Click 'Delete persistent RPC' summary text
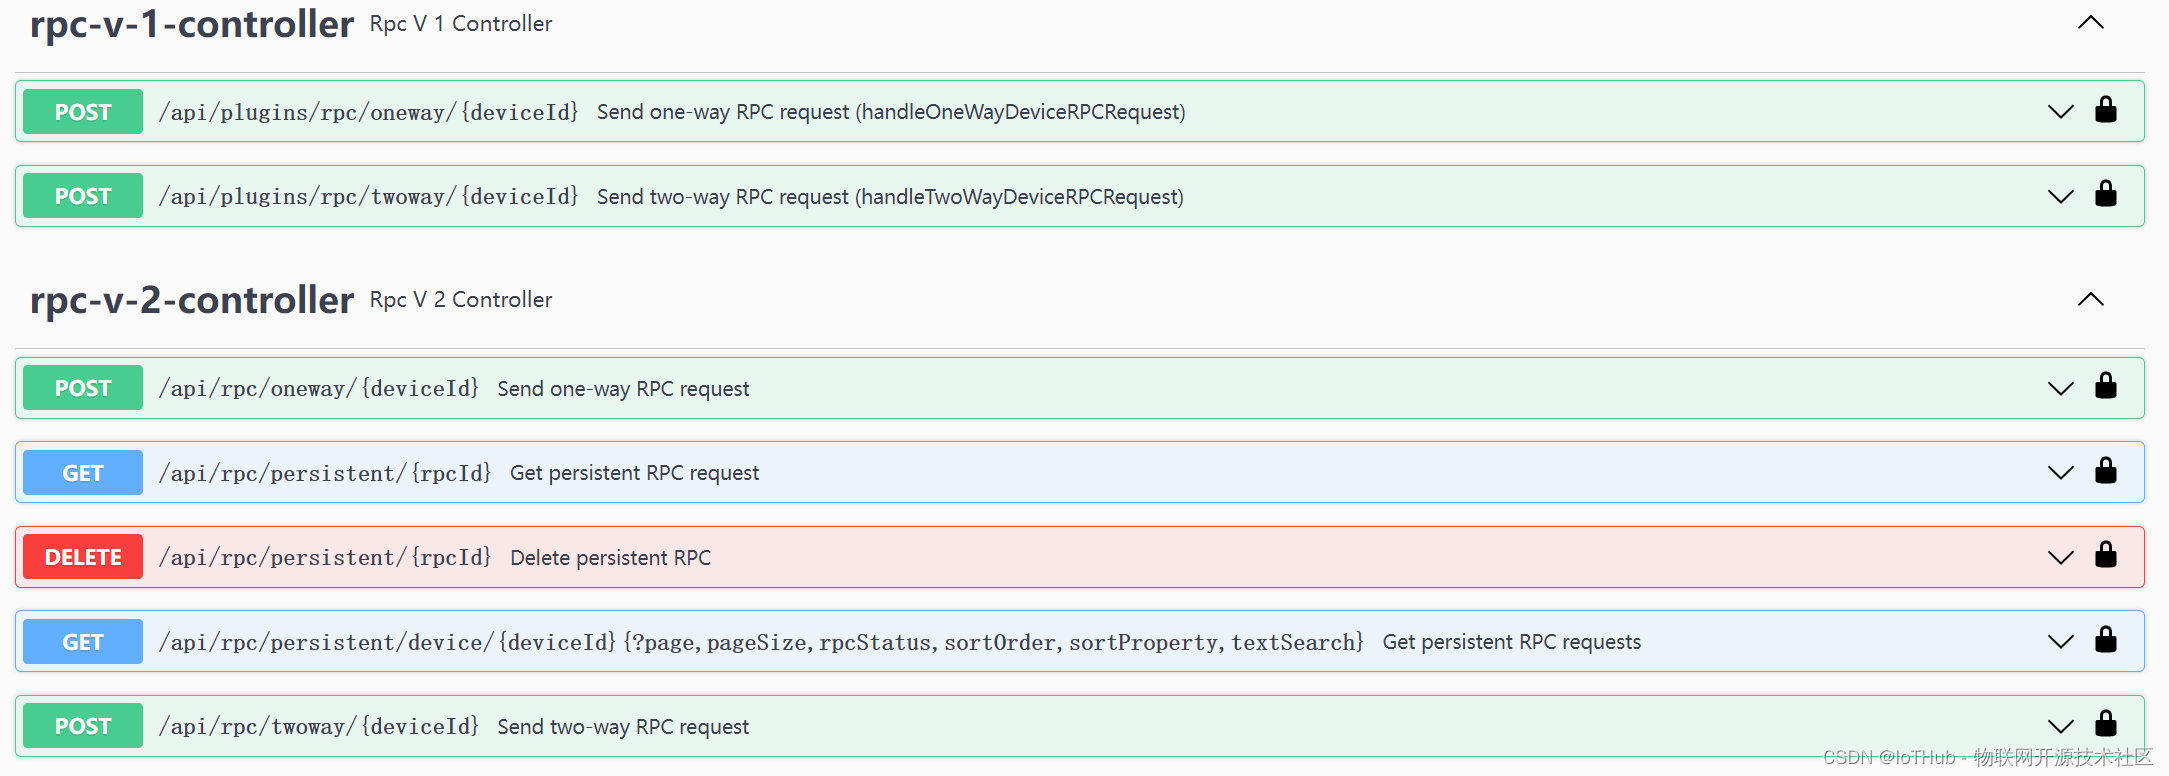This screenshot has height=776, width=2169. [611, 557]
